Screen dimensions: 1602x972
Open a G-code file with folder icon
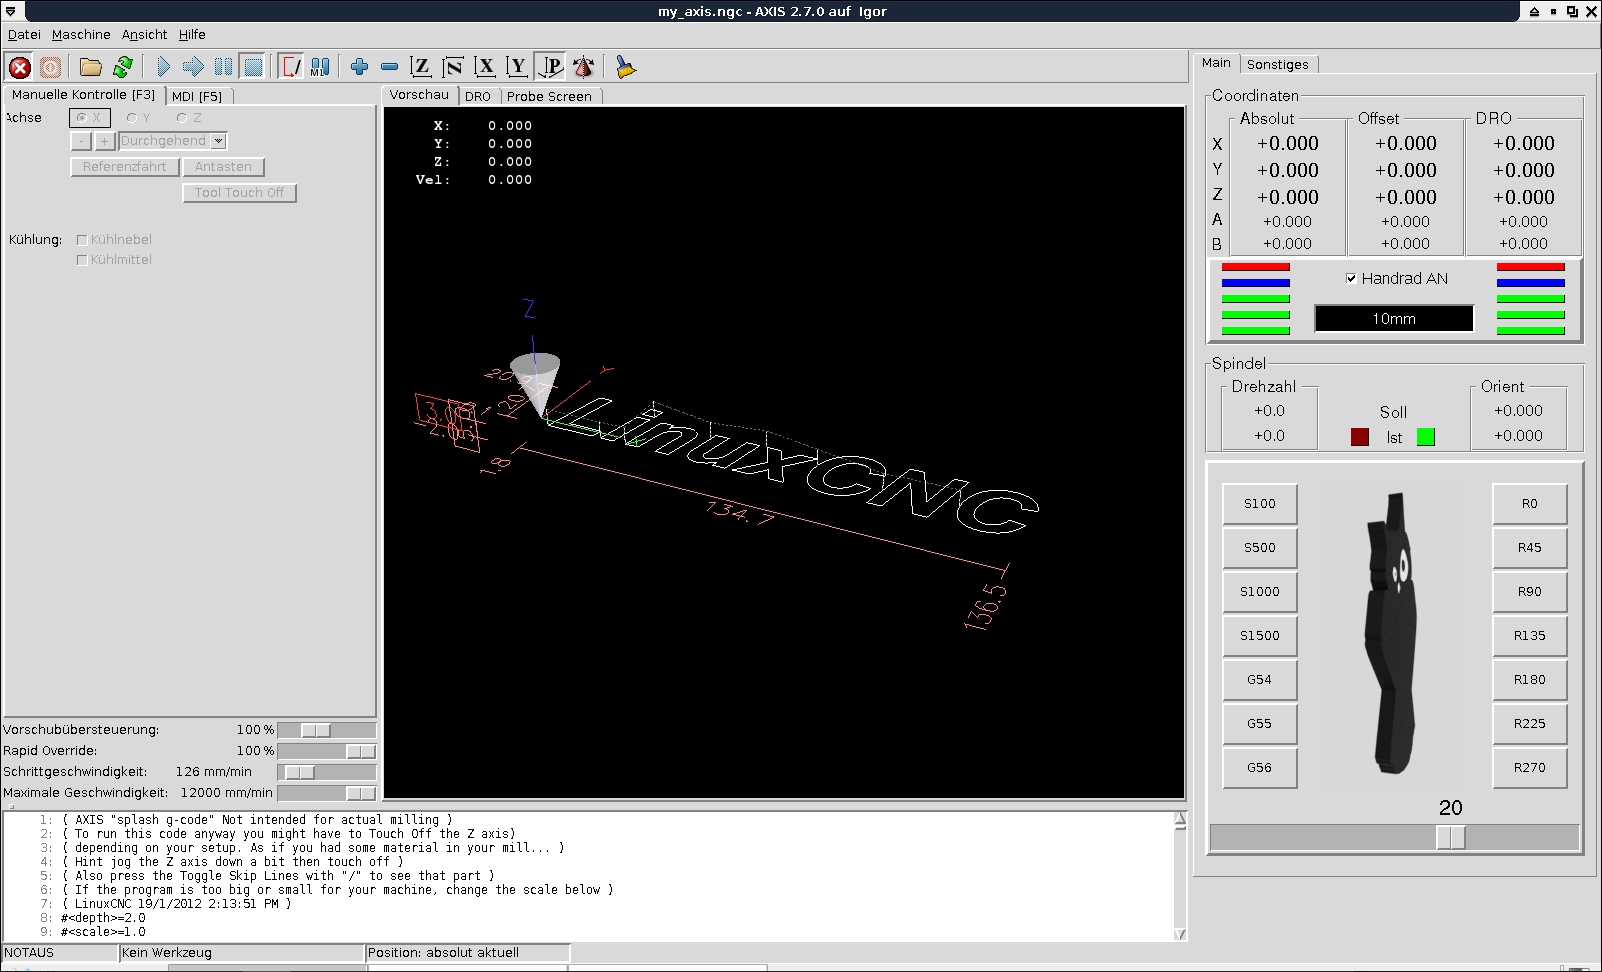[x=91, y=67]
